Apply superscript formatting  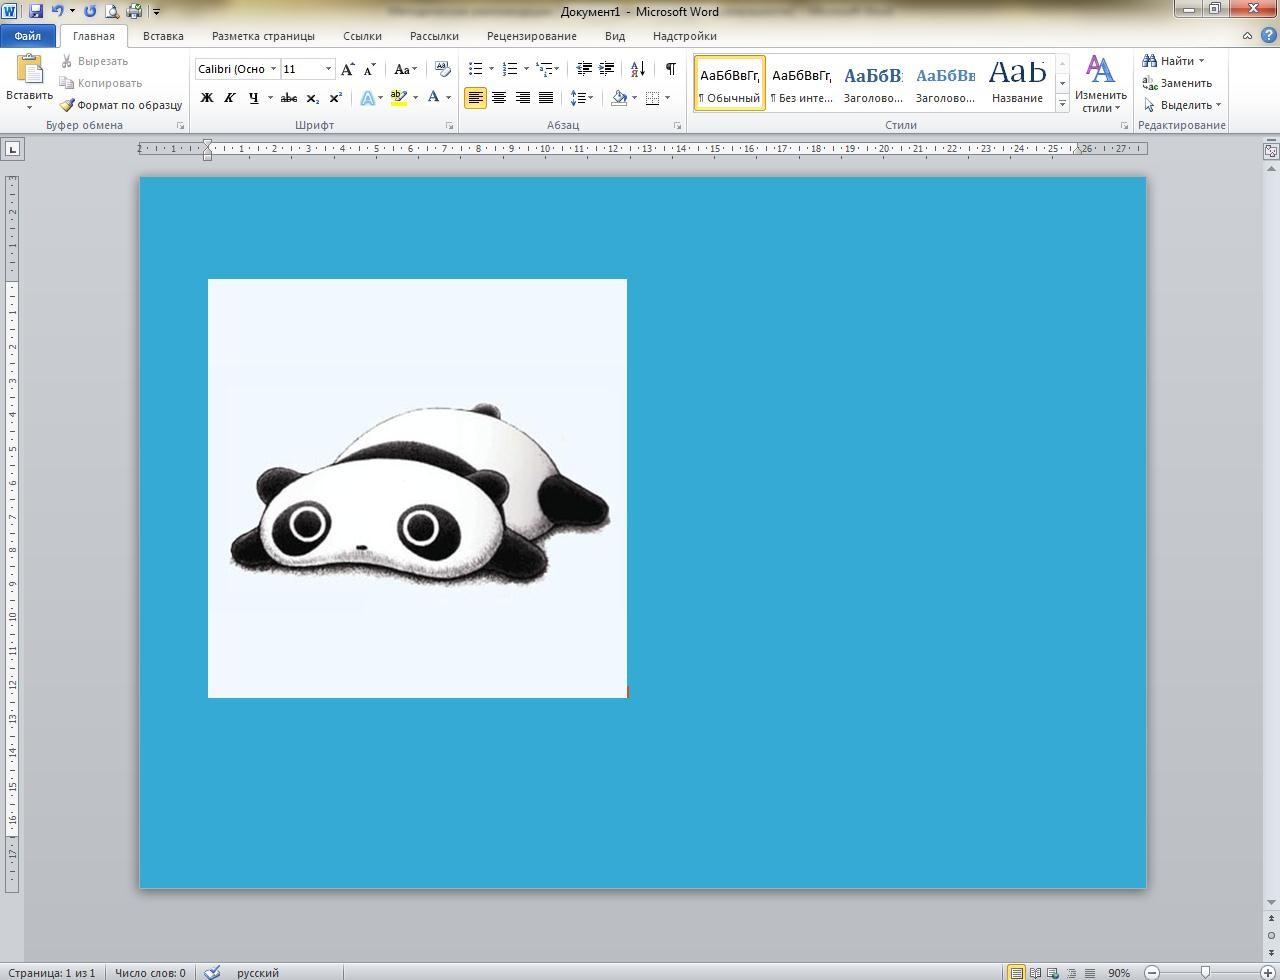click(336, 98)
